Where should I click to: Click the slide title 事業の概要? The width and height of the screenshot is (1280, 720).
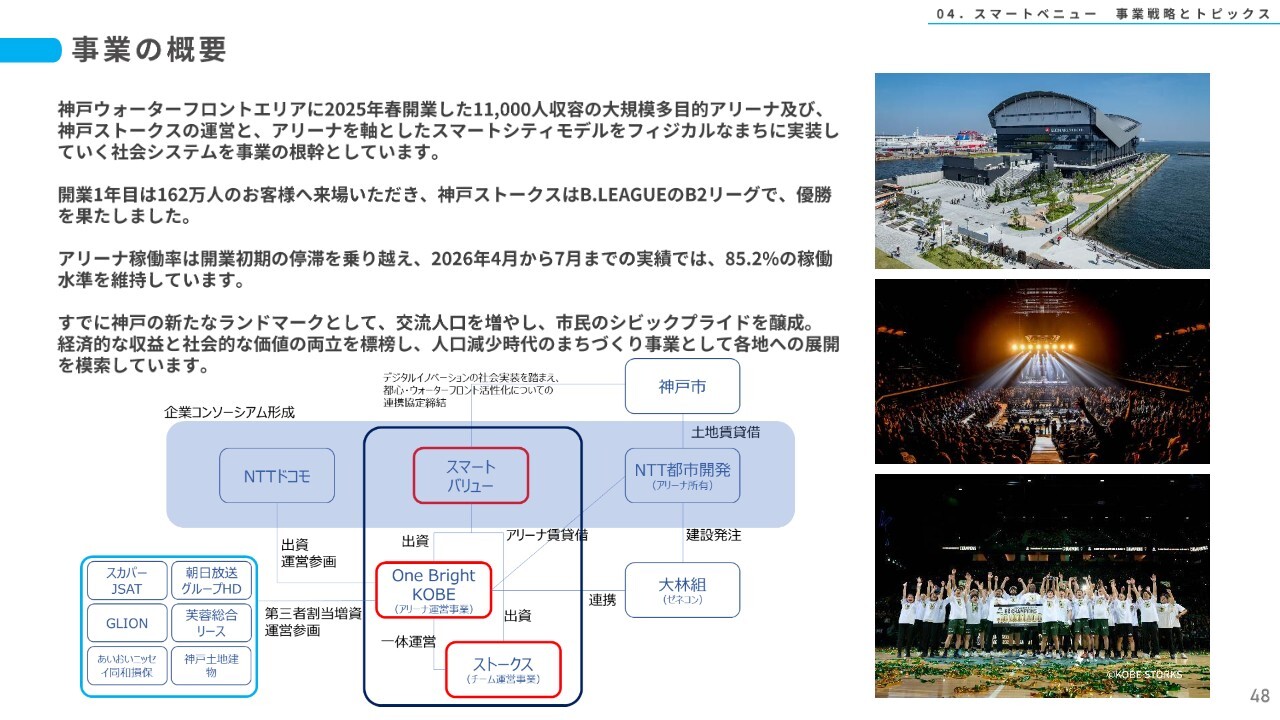pyautogui.click(x=149, y=49)
